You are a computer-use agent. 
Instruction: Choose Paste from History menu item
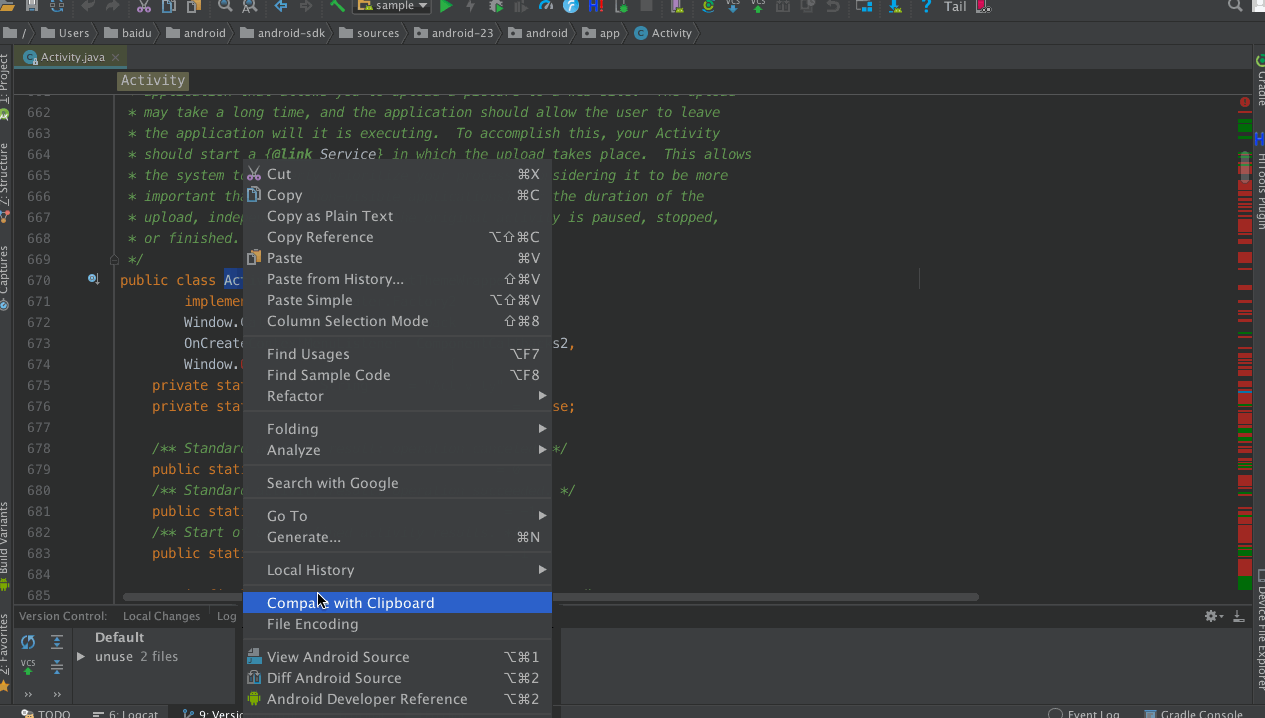(x=398, y=279)
